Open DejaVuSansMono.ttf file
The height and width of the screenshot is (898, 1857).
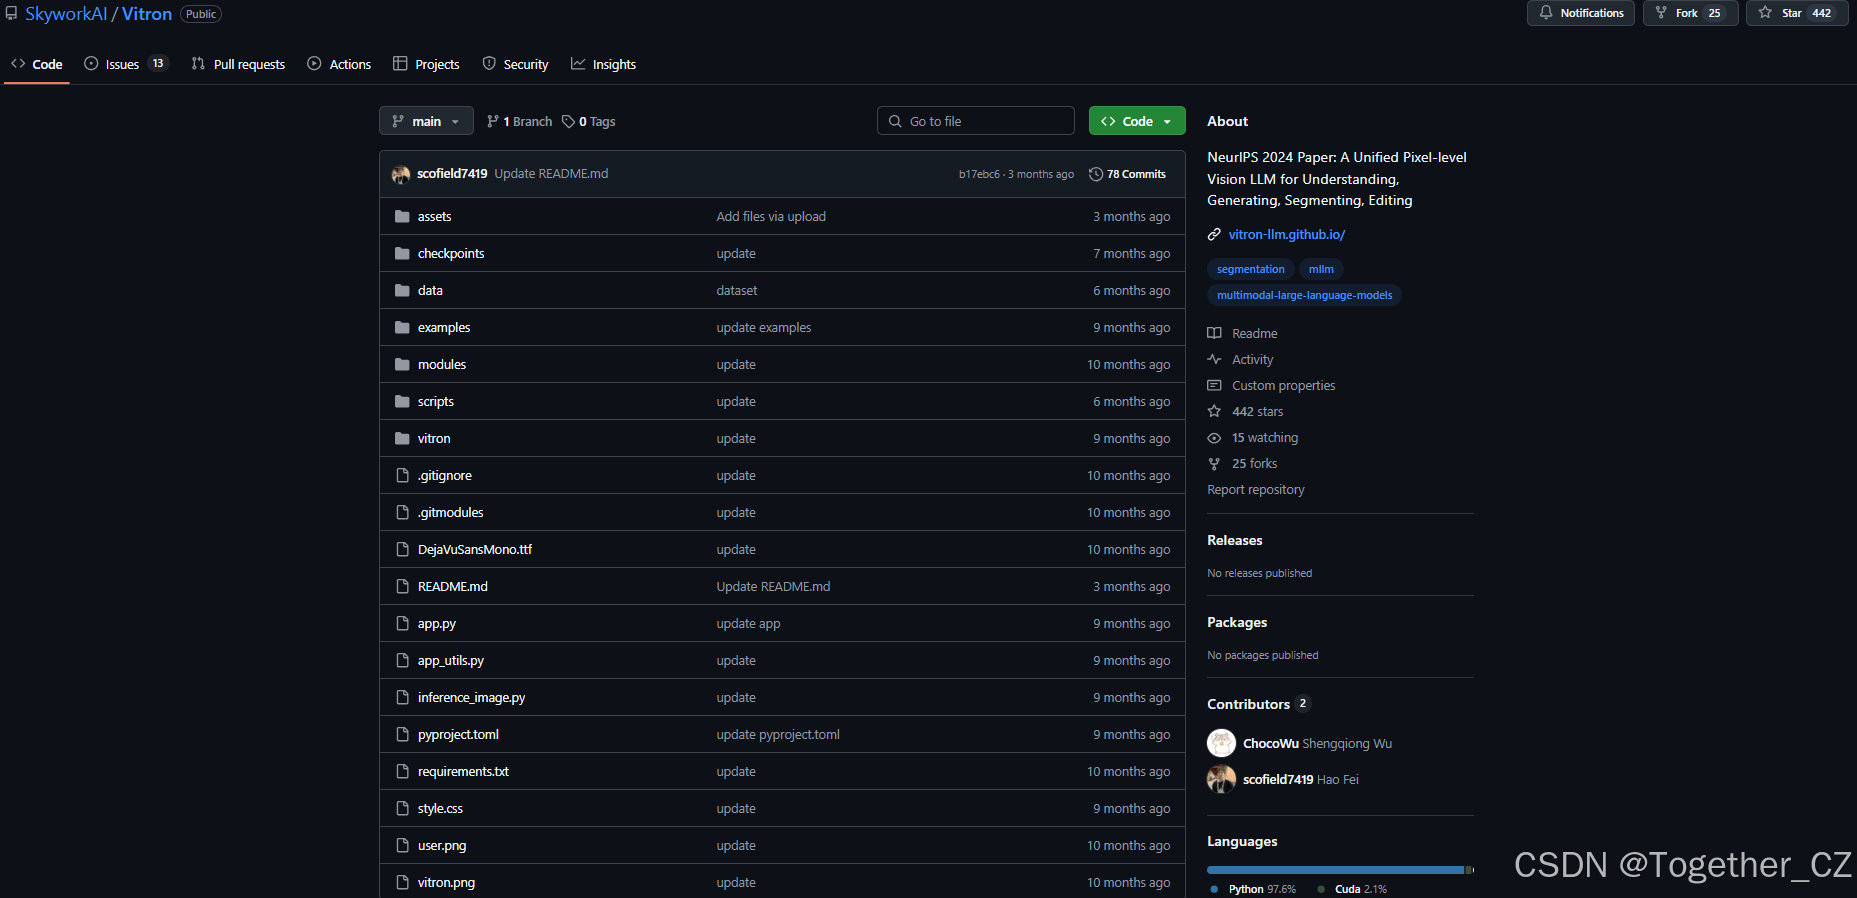click(475, 550)
